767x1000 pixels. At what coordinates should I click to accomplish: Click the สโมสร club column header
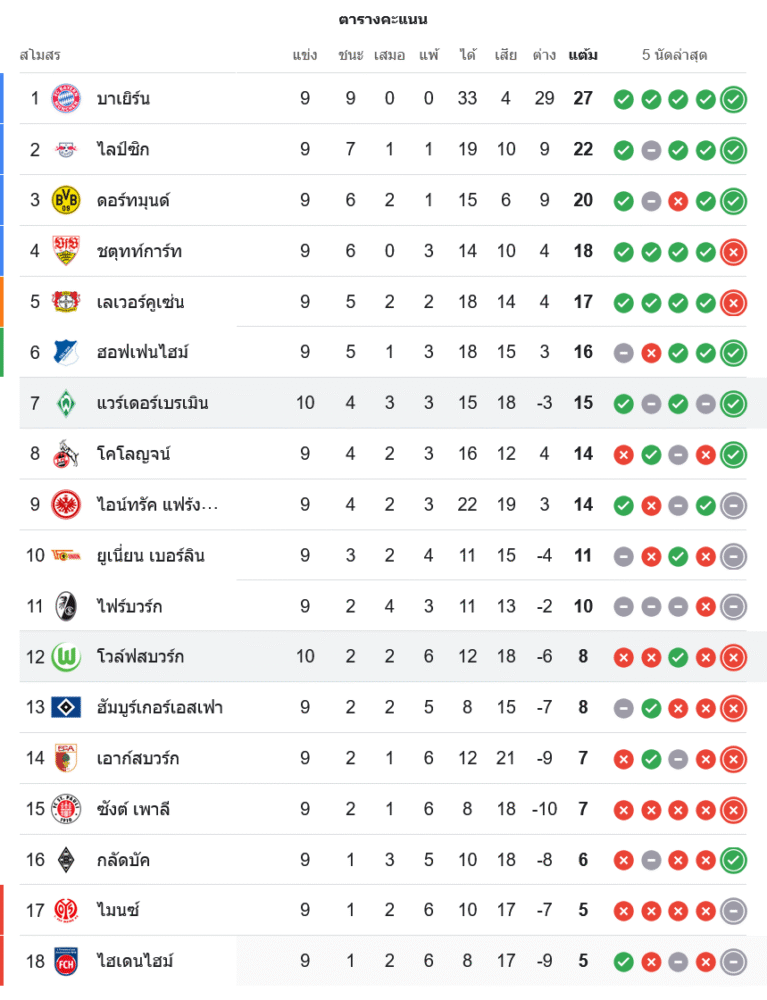tap(40, 55)
